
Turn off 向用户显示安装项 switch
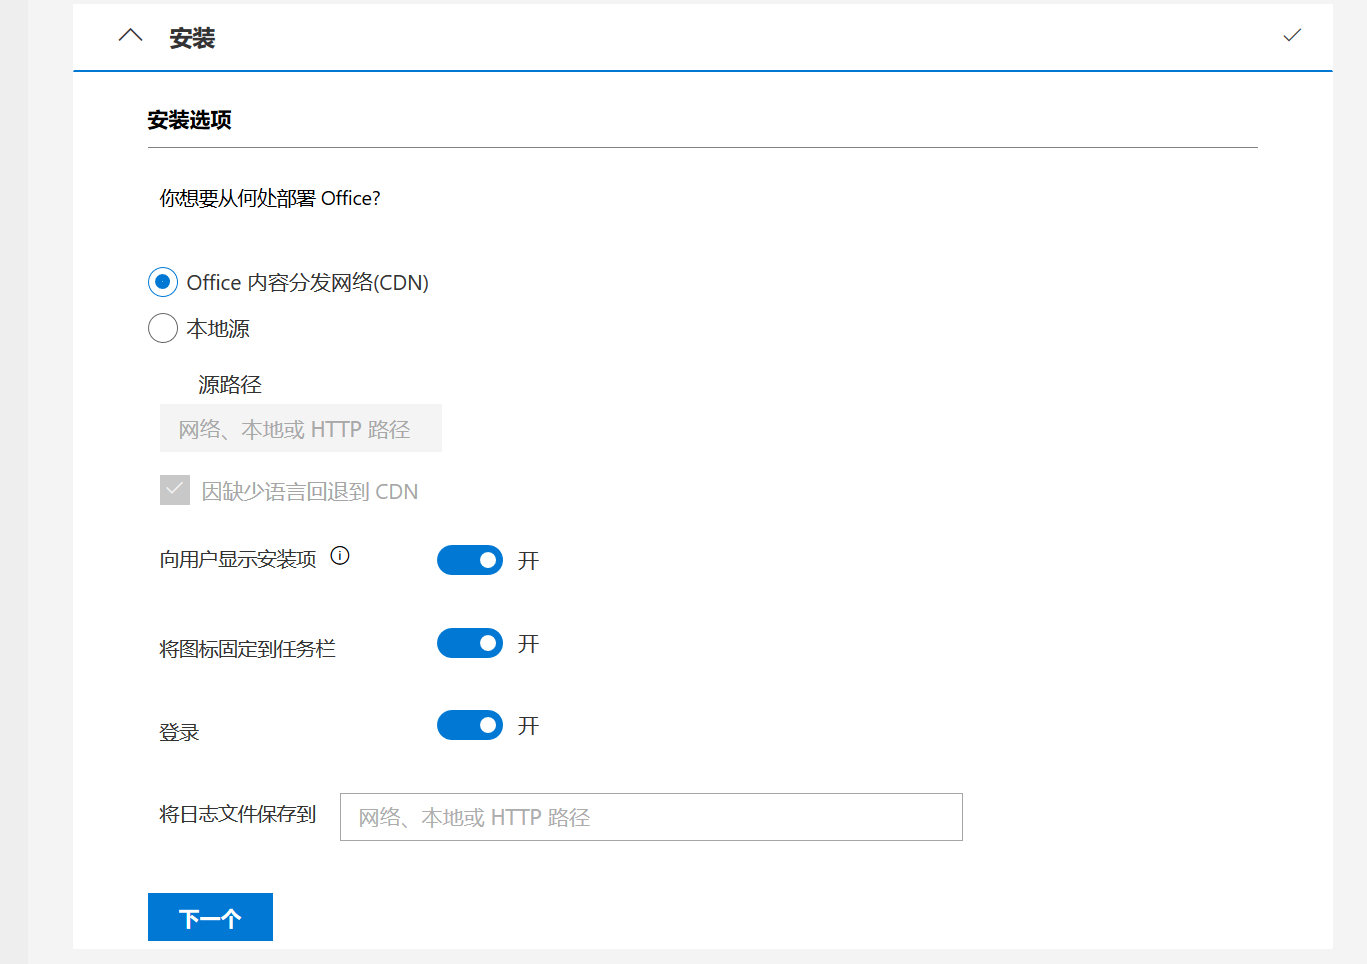click(x=470, y=560)
